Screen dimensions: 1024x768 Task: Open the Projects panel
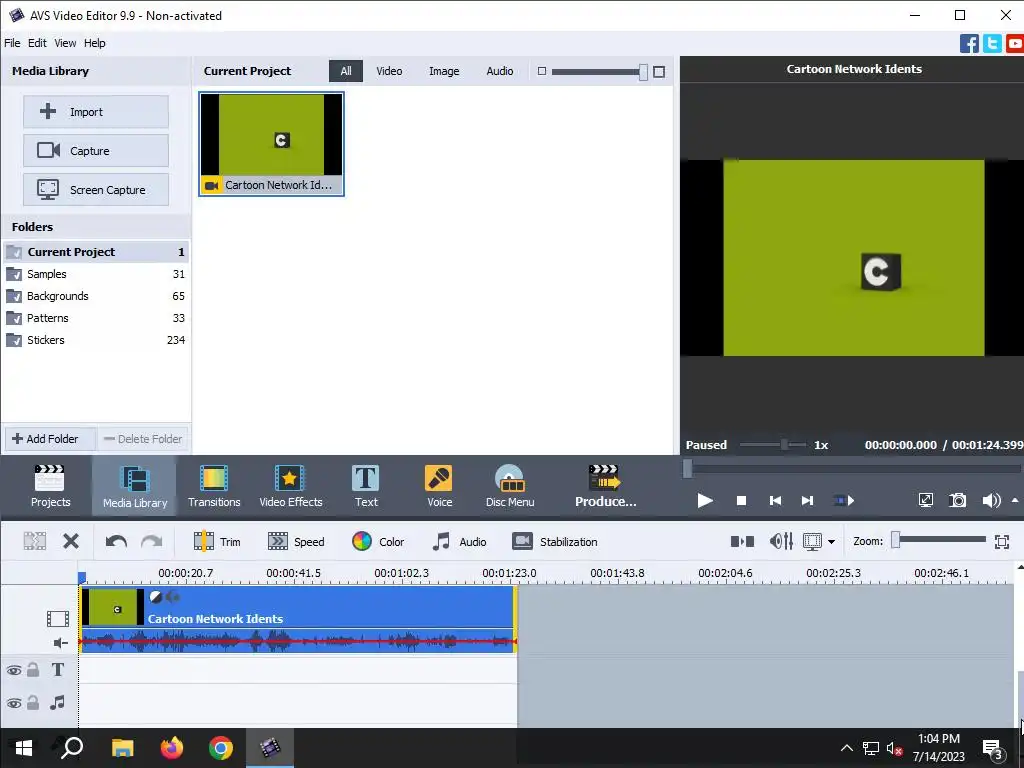(50, 486)
